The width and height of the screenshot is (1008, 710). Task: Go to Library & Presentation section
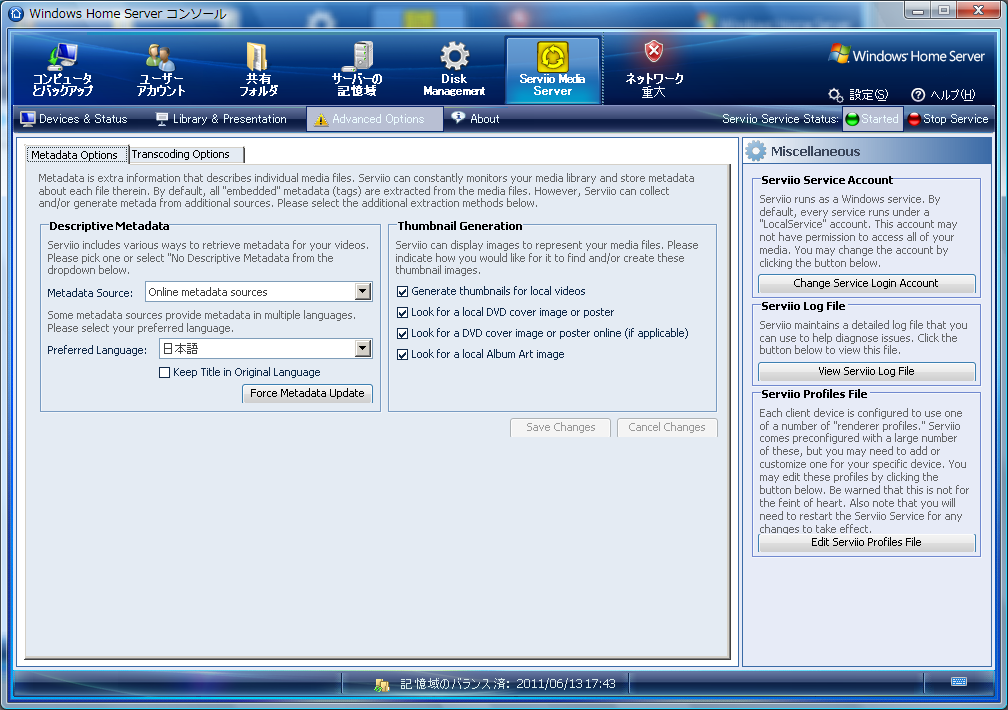coord(221,119)
